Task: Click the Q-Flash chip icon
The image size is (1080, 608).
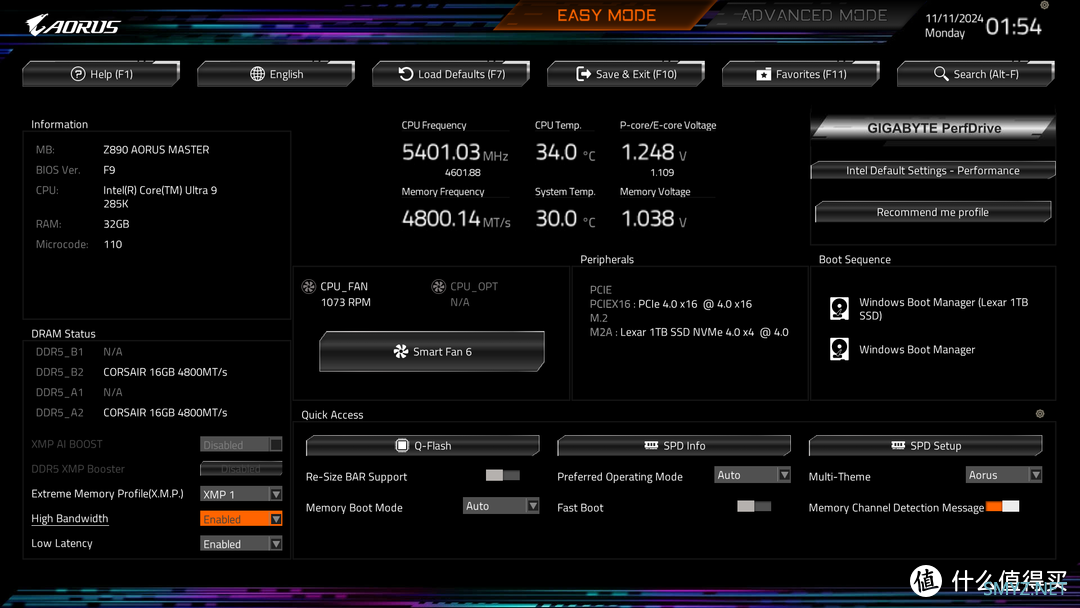Action: 402,445
